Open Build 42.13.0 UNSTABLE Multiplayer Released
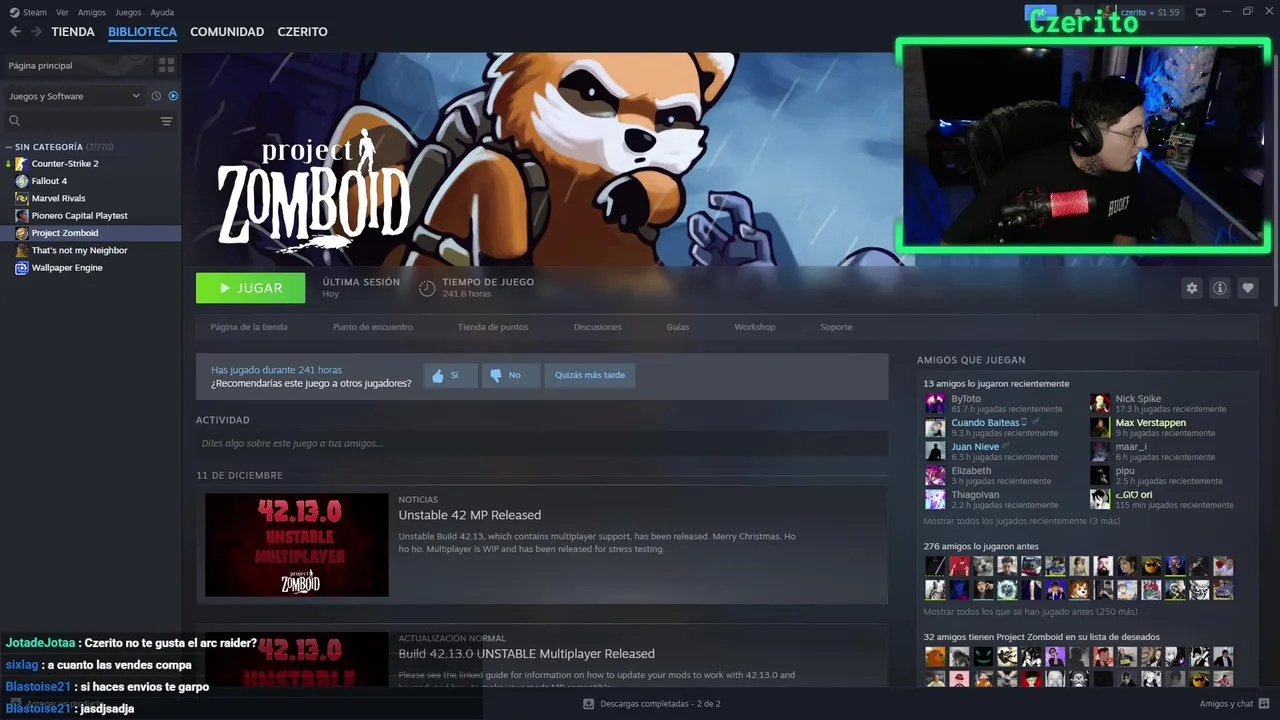This screenshot has width=1280, height=720. click(527, 654)
